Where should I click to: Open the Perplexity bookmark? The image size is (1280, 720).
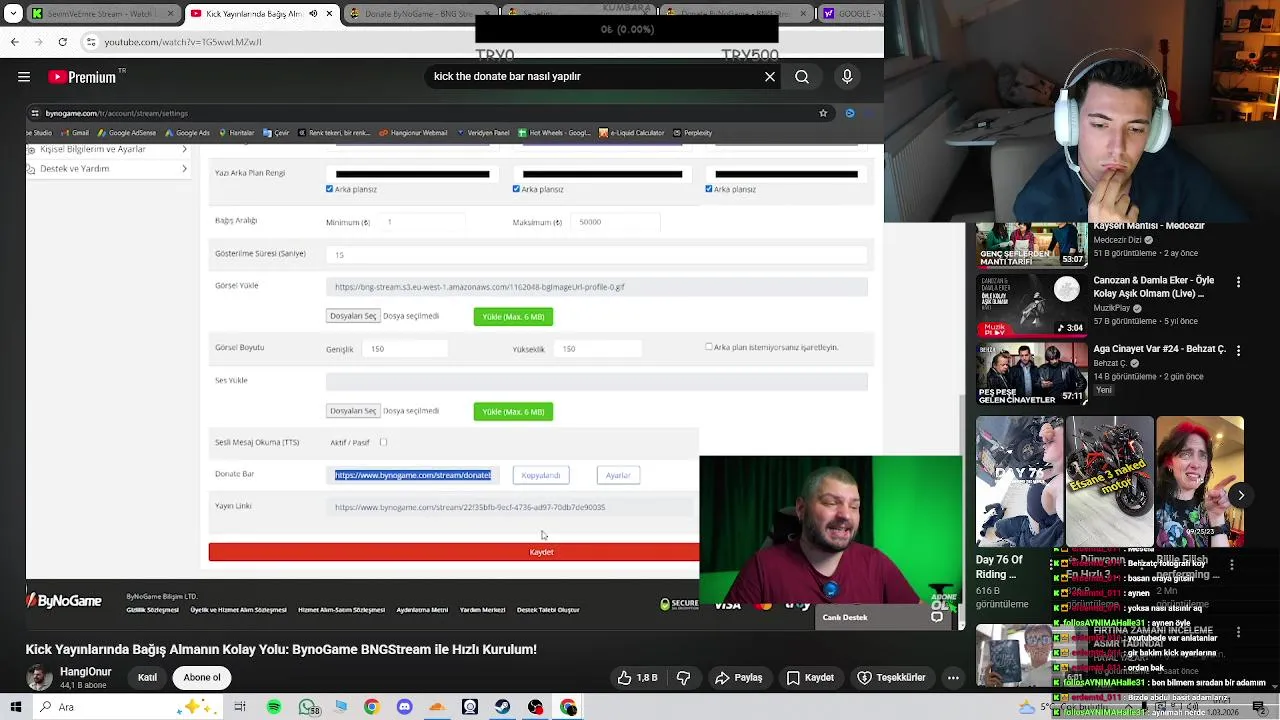pos(692,133)
